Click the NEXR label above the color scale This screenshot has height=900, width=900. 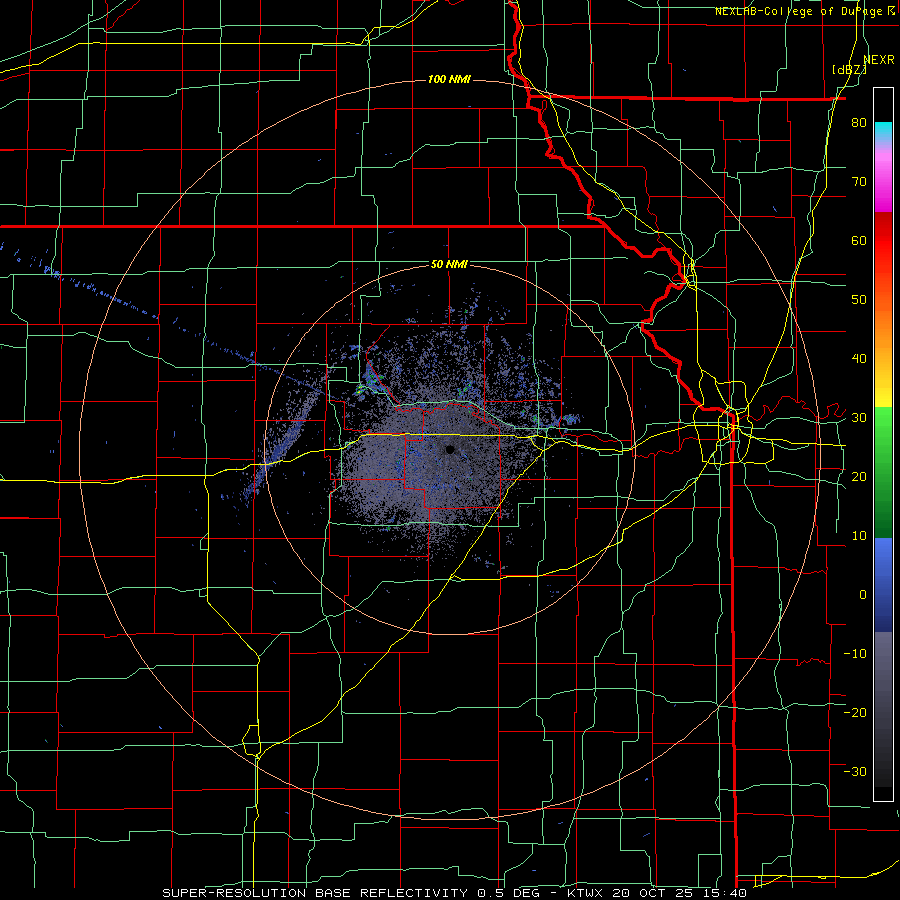[879, 59]
